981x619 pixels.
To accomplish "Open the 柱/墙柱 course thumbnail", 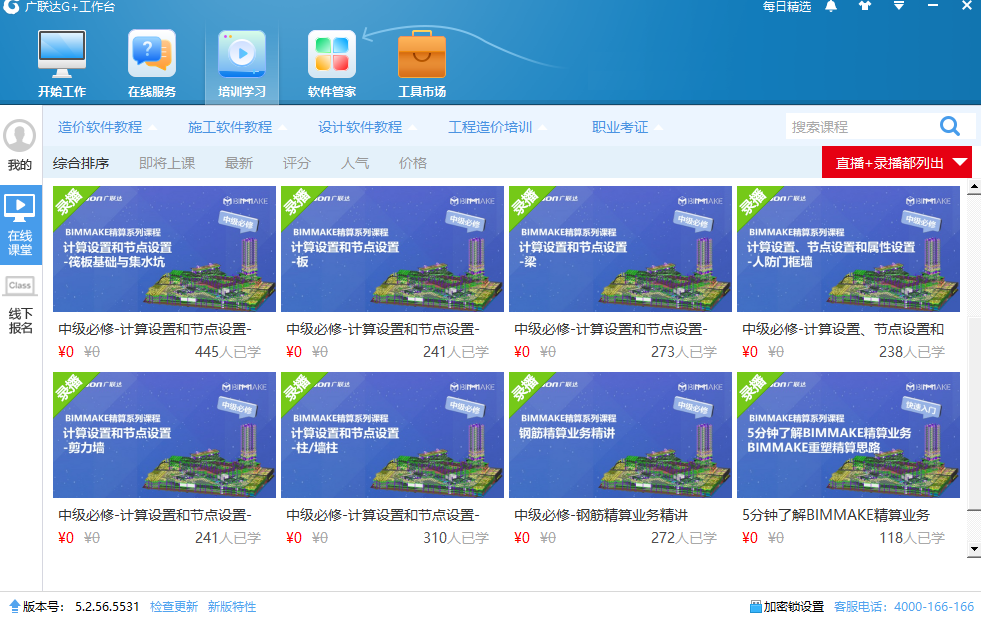I will [x=392, y=435].
